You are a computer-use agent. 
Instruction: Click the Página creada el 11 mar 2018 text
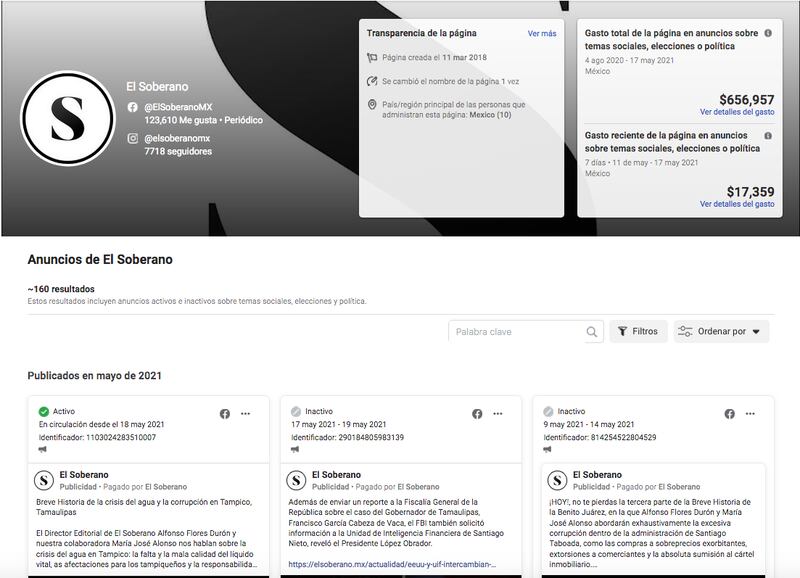click(434, 58)
